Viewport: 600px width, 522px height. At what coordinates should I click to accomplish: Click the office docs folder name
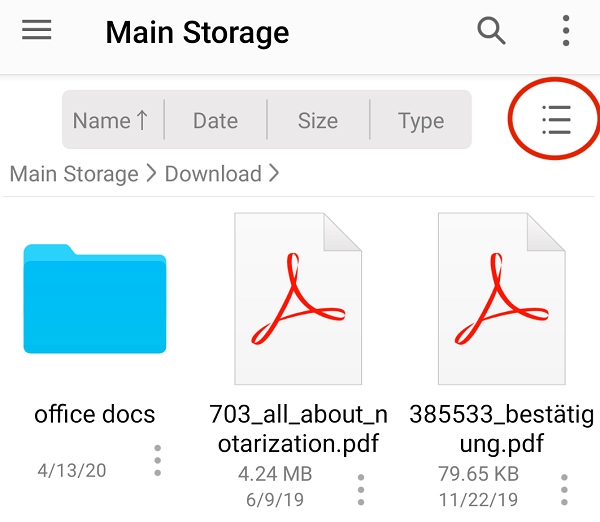click(95, 414)
